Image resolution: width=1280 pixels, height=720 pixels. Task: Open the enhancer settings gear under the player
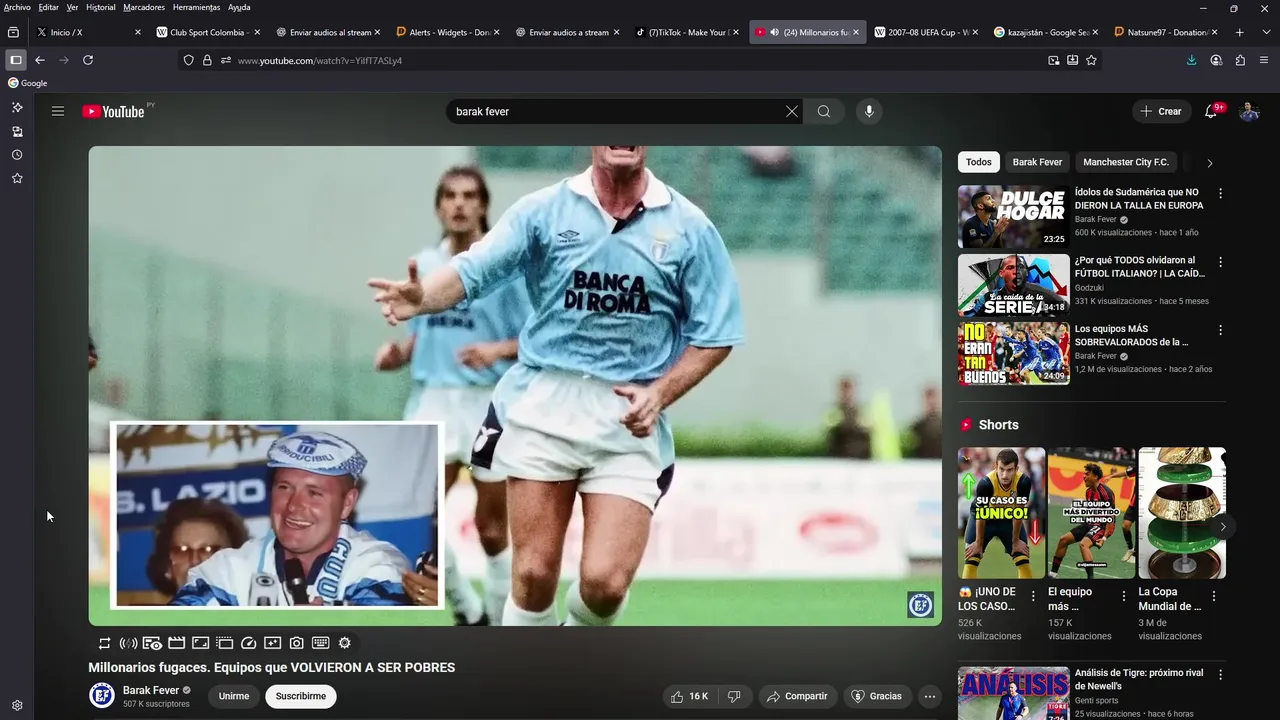click(x=345, y=643)
